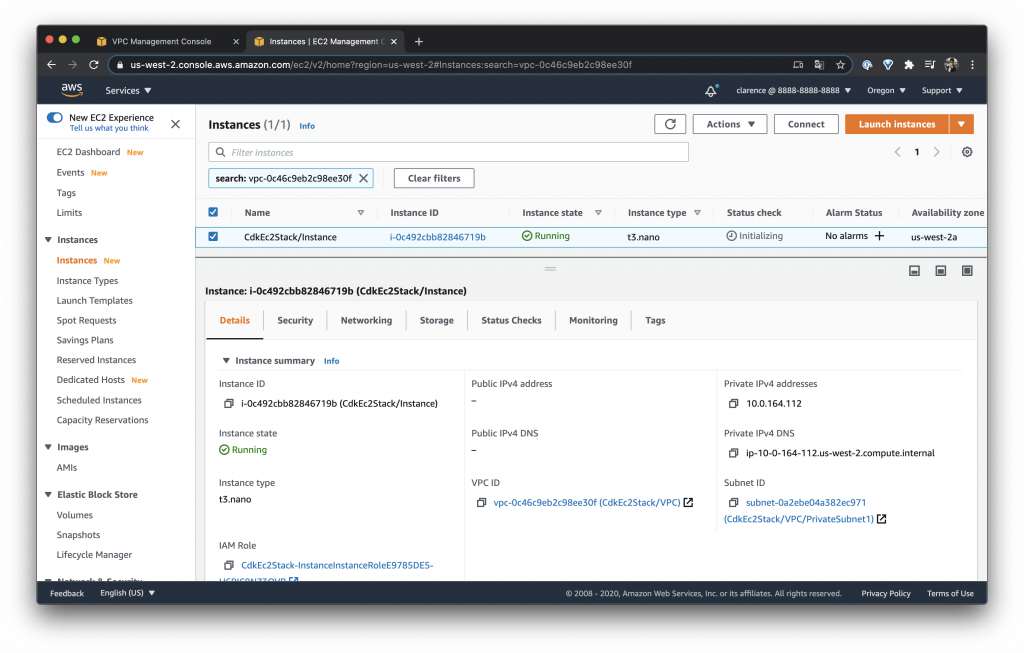Remove the vpc search filter chip

coord(364,178)
